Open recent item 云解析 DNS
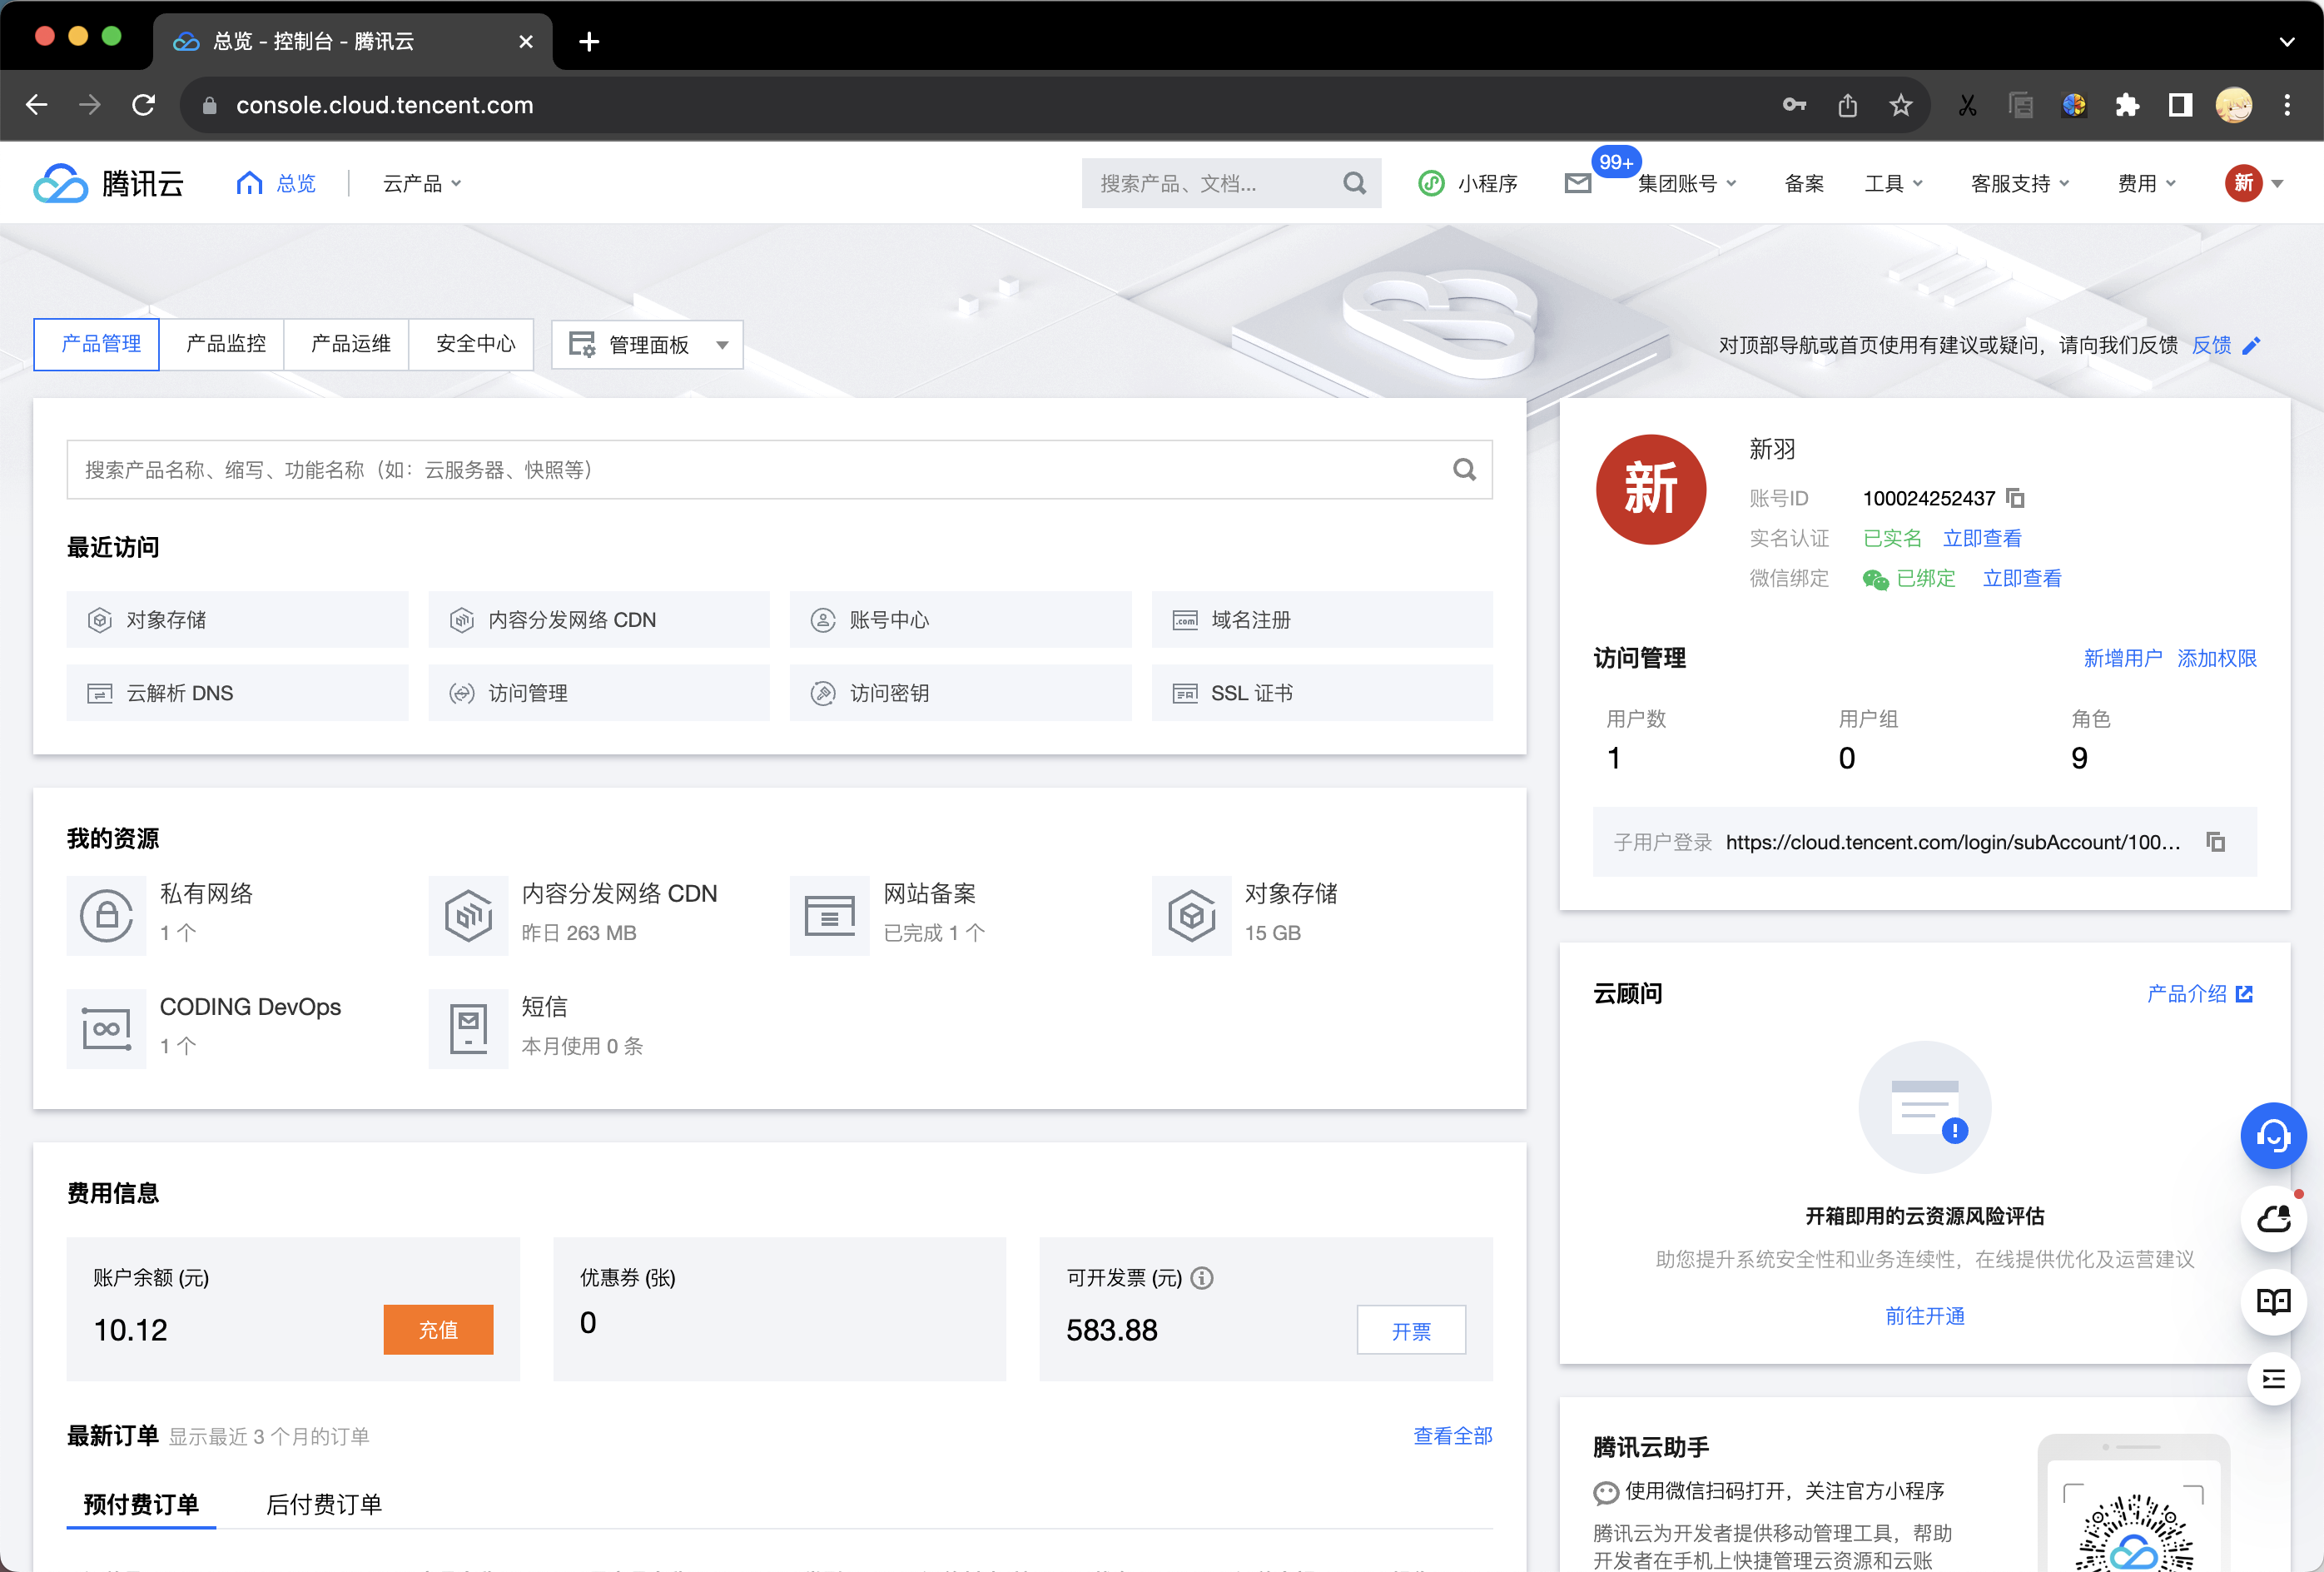 pyautogui.click(x=237, y=692)
